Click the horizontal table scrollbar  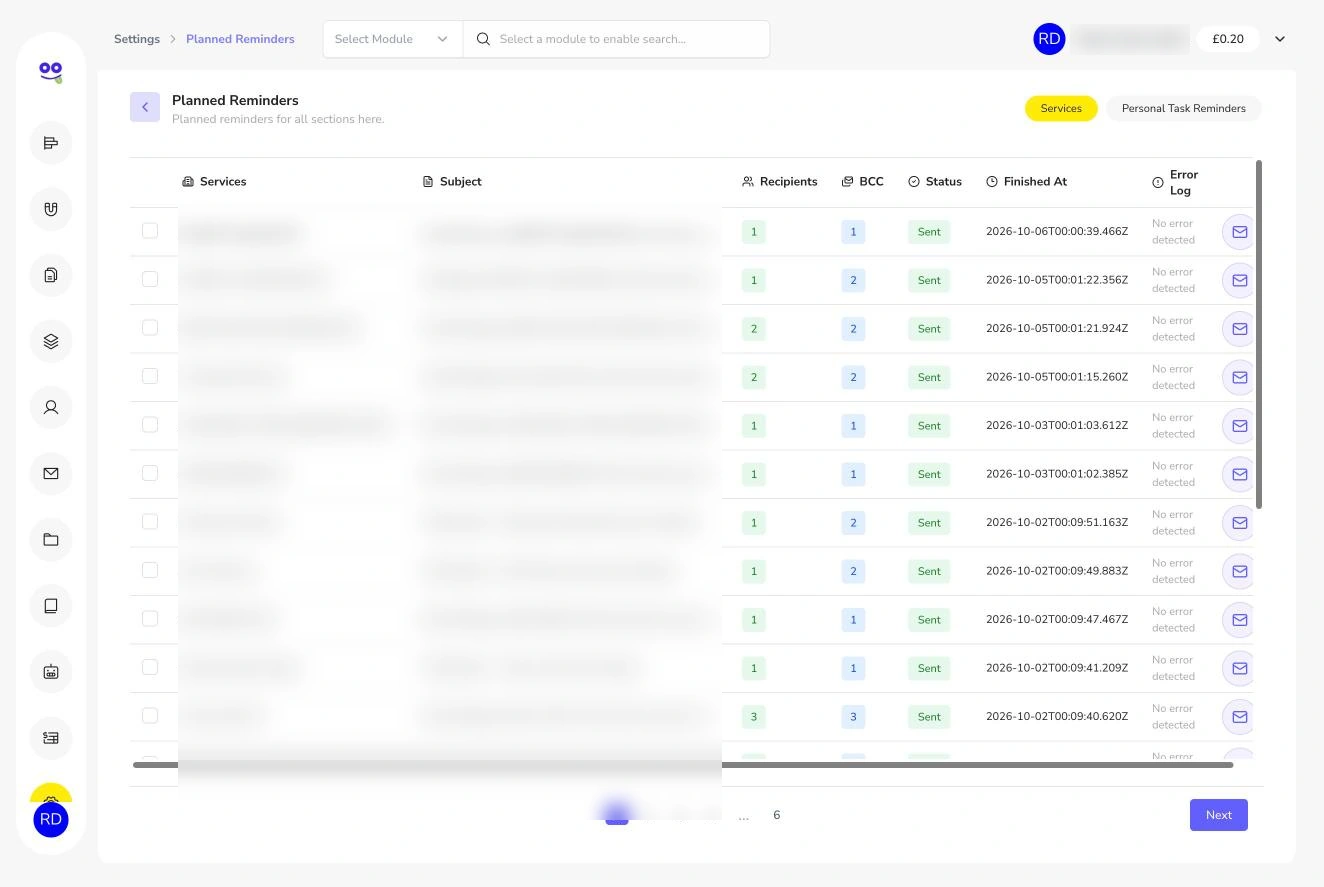point(683,765)
